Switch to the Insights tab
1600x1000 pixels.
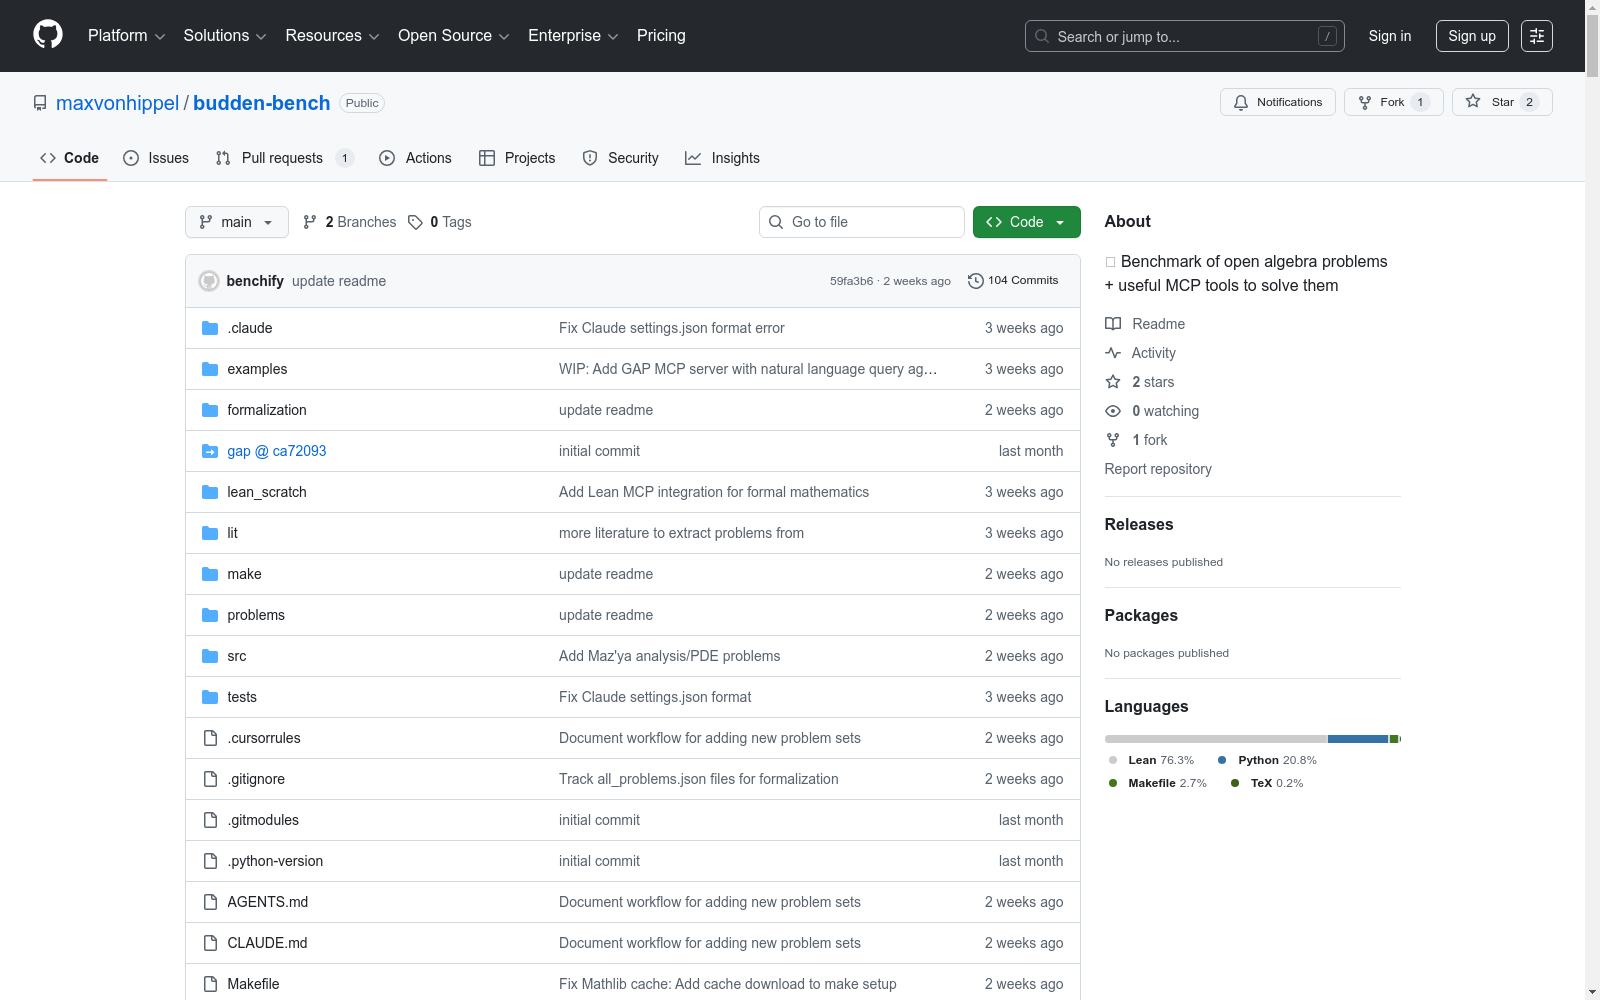pos(722,158)
